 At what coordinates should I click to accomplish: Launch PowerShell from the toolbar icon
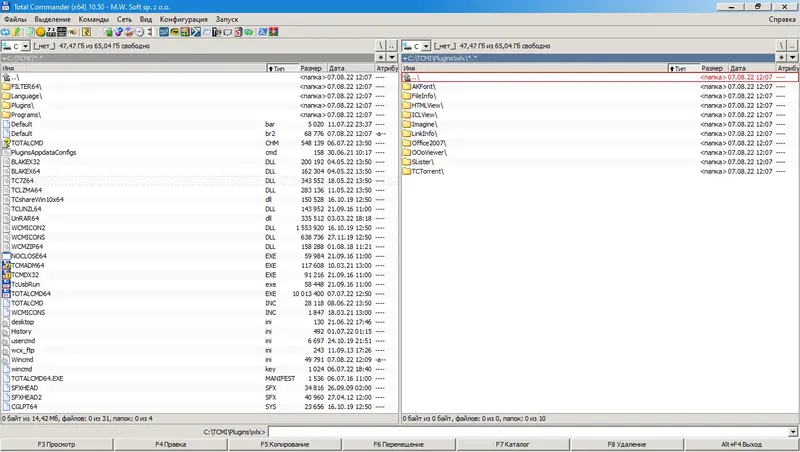(x=262, y=32)
